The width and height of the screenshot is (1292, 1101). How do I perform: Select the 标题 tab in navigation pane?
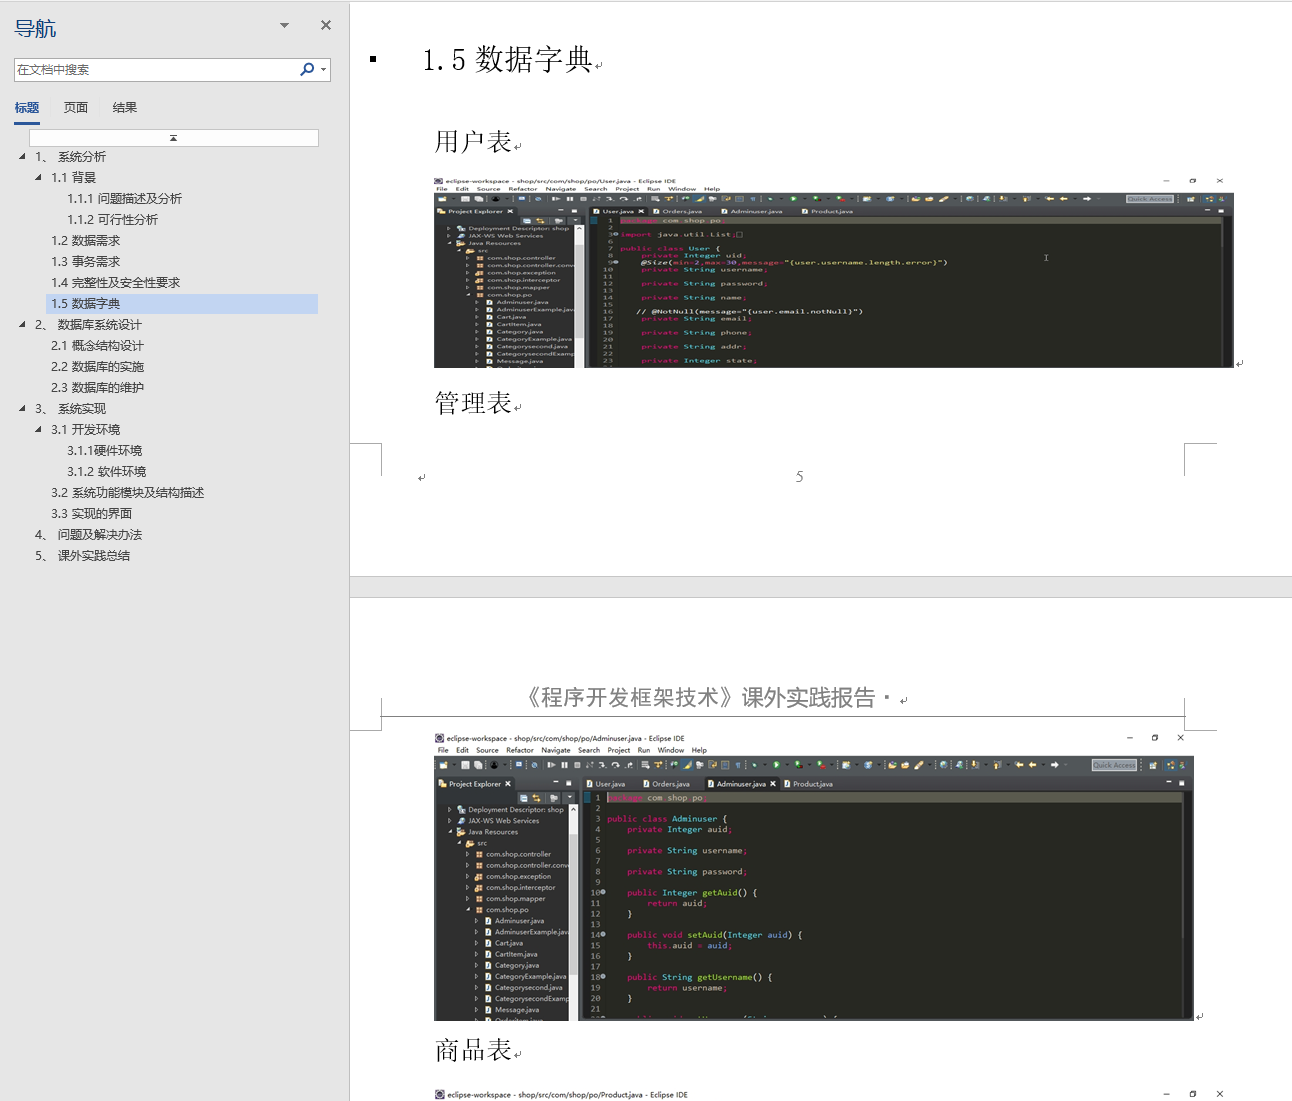(x=27, y=107)
